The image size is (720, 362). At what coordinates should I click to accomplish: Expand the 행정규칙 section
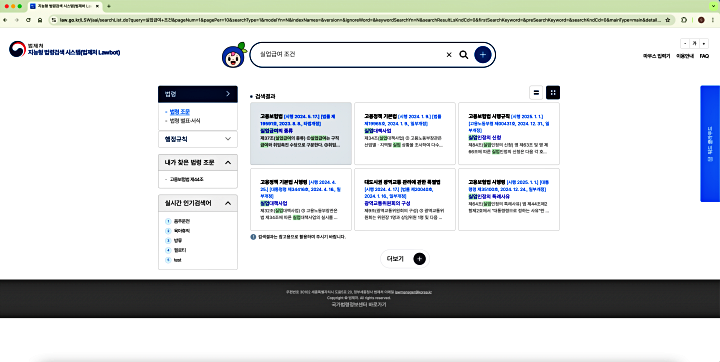click(x=198, y=139)
